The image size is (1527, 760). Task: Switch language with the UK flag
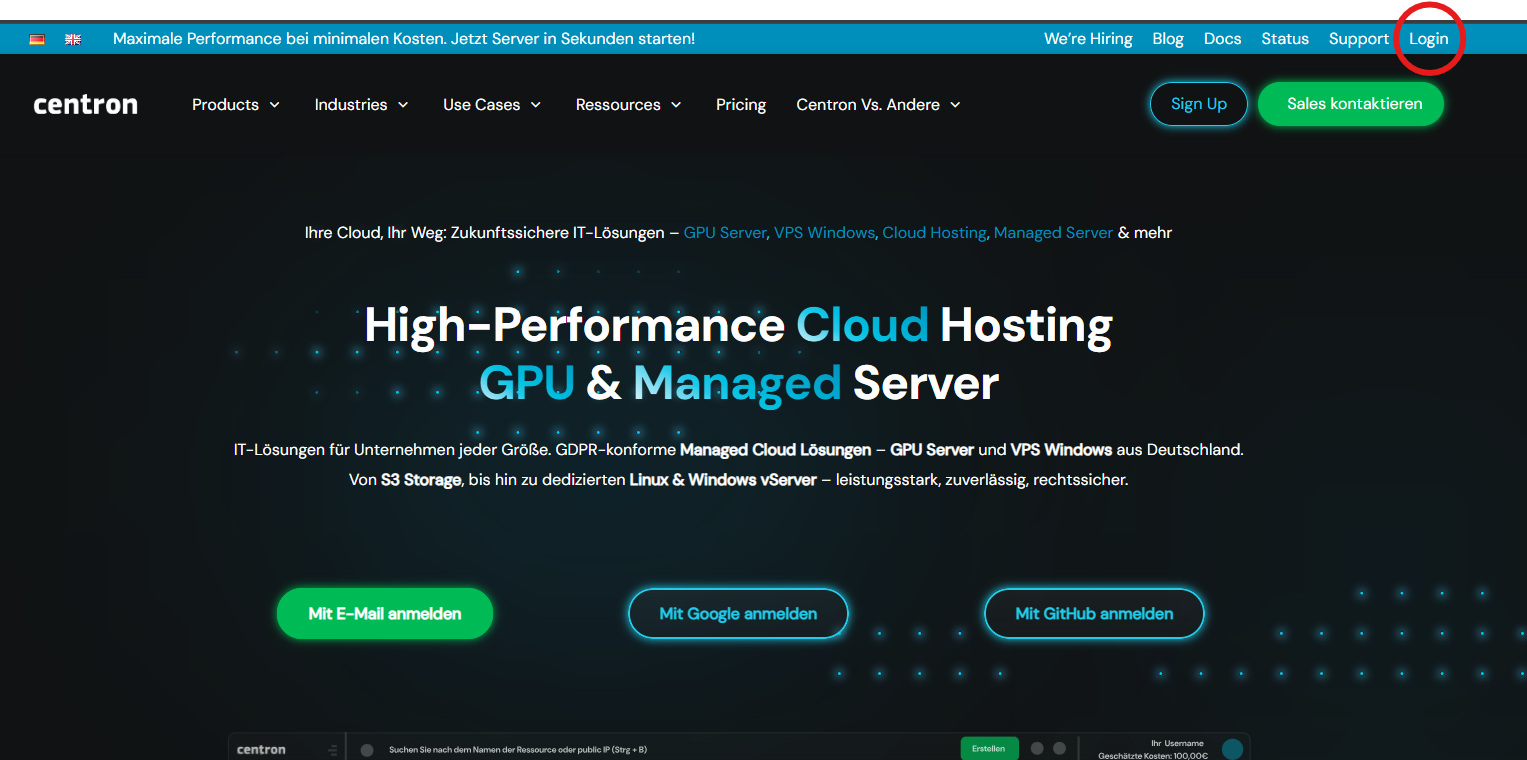pos(73,39)
